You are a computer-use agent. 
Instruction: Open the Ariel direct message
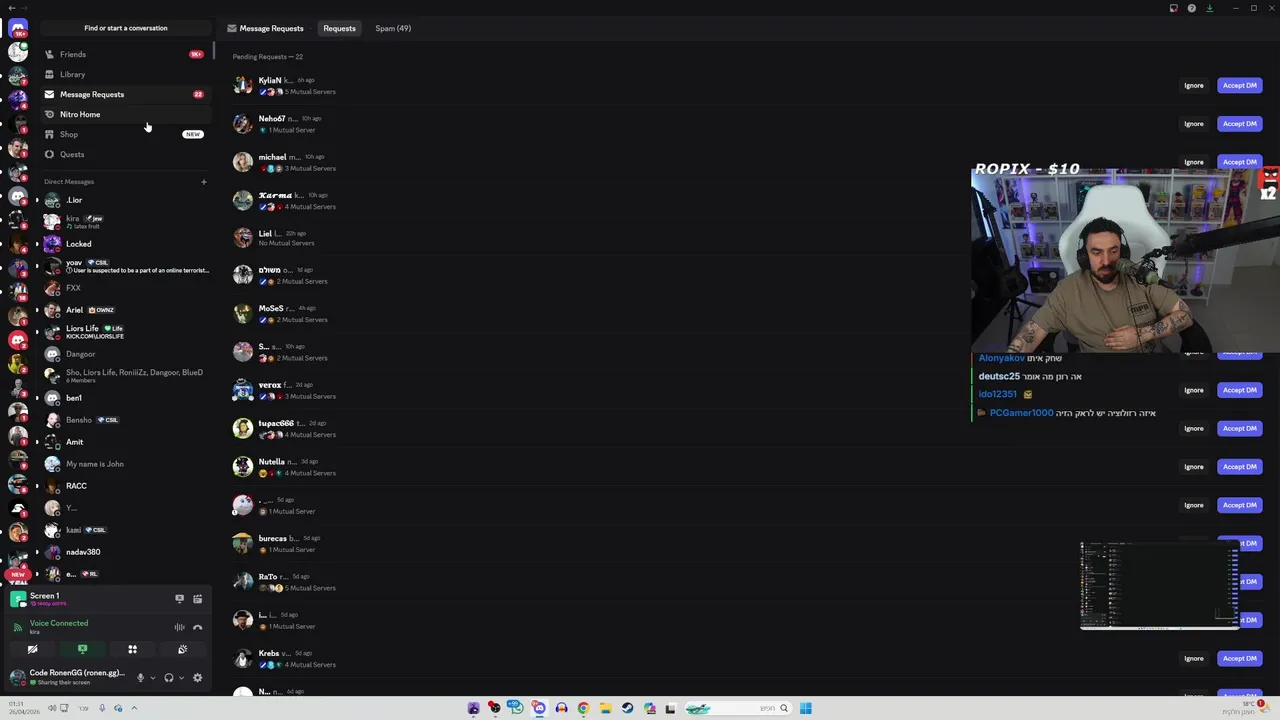tap(125, 310)
